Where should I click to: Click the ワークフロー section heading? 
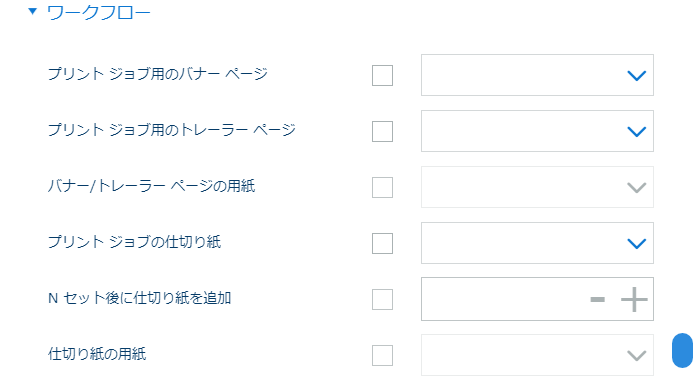click(x=99, y=12)
